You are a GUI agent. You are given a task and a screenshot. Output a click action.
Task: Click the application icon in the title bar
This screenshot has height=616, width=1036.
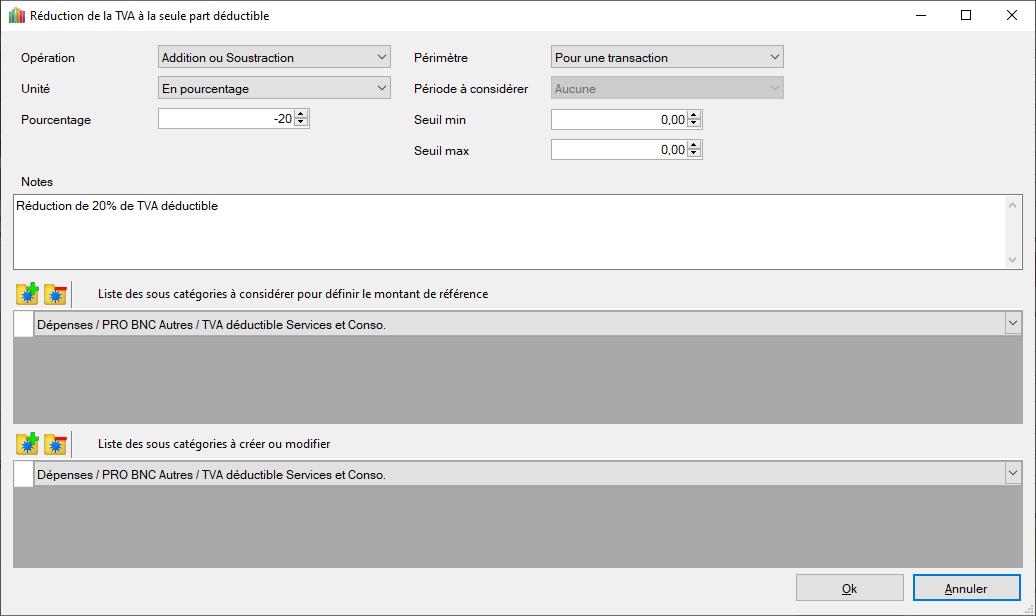click(16, 16)
